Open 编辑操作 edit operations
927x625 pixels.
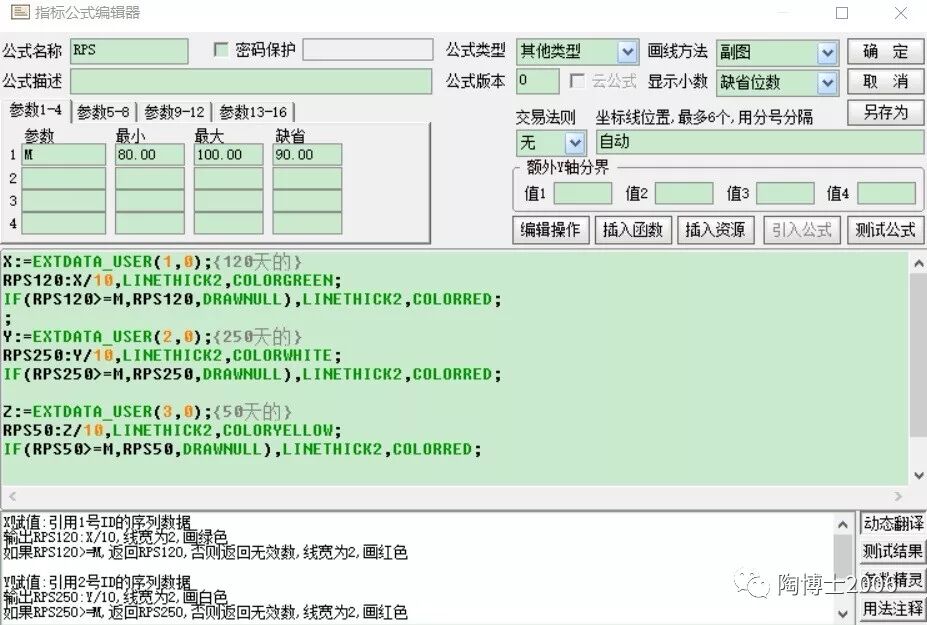pyautogui.click(x=550, y=230)
